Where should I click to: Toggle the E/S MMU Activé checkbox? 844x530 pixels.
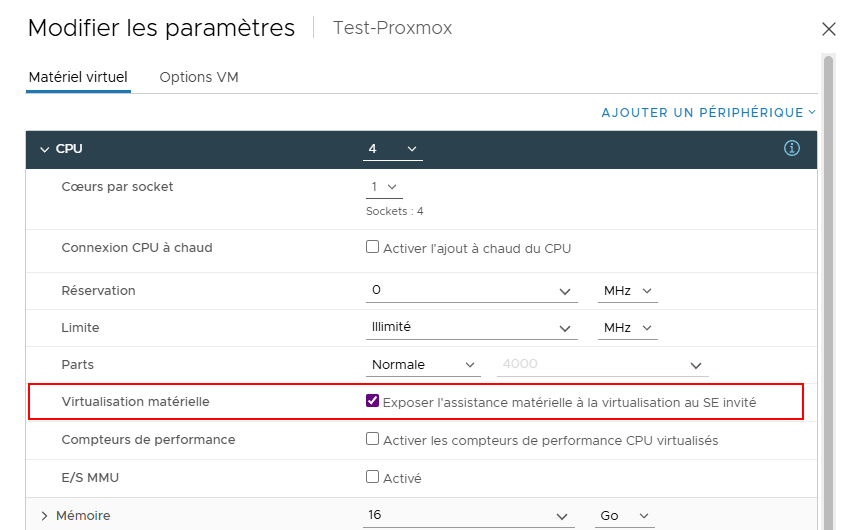pos(373,477)
